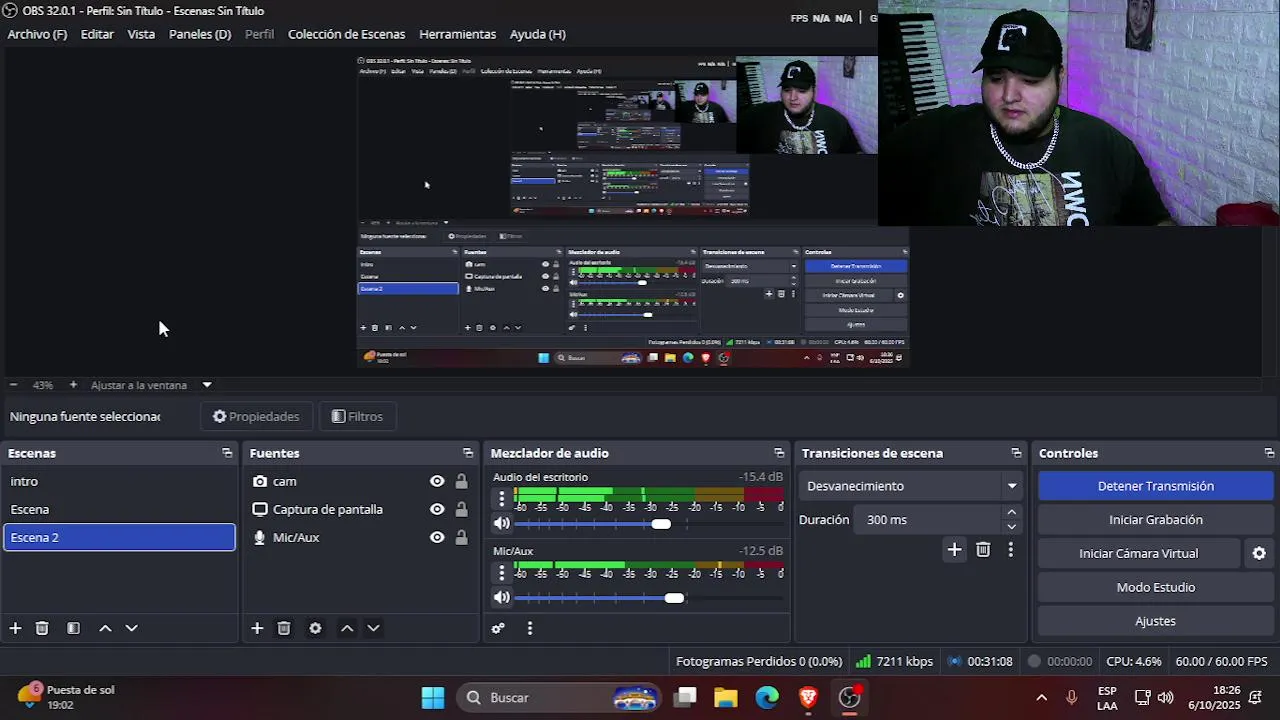
Task: Lock the cam source
Action: 461,481
